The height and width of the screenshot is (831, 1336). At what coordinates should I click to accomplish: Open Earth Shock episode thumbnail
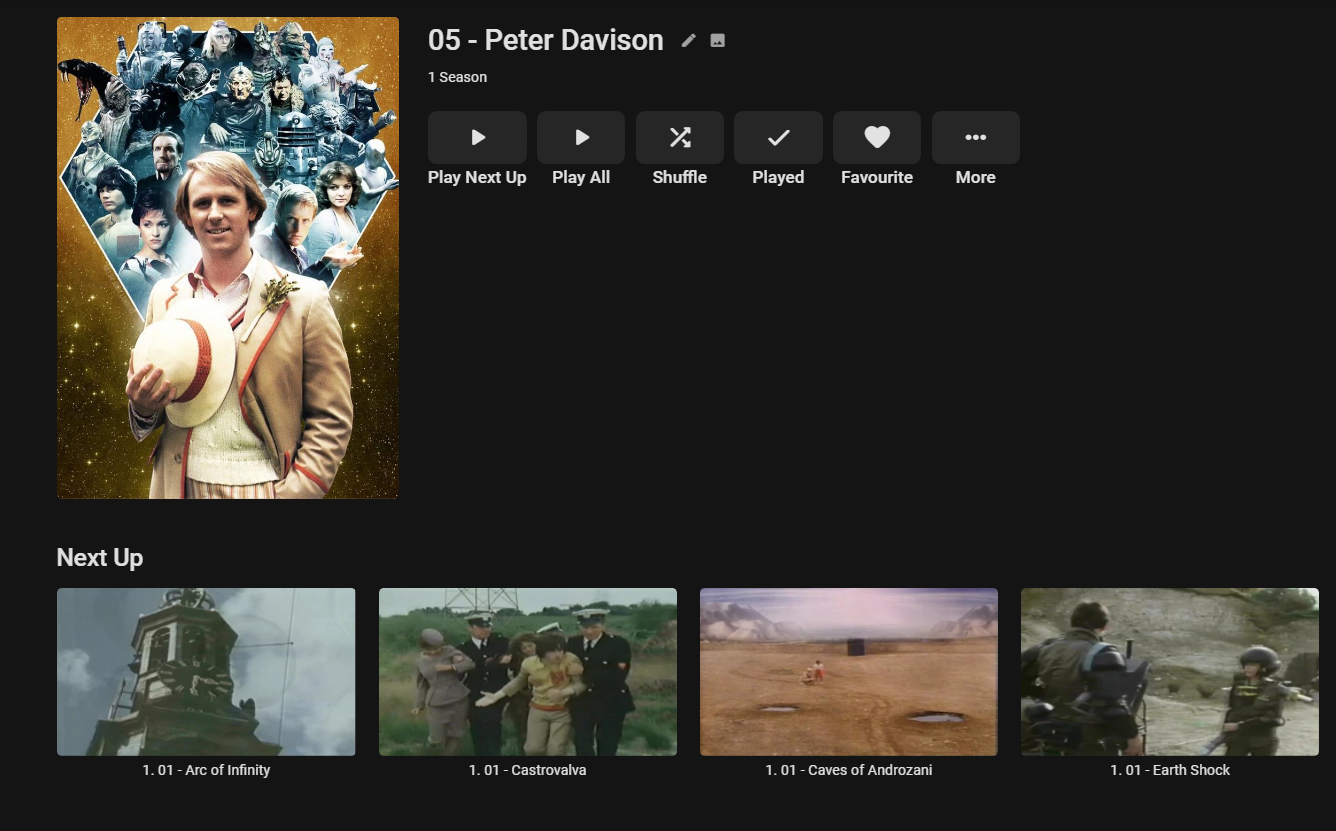pos(1170,672)
